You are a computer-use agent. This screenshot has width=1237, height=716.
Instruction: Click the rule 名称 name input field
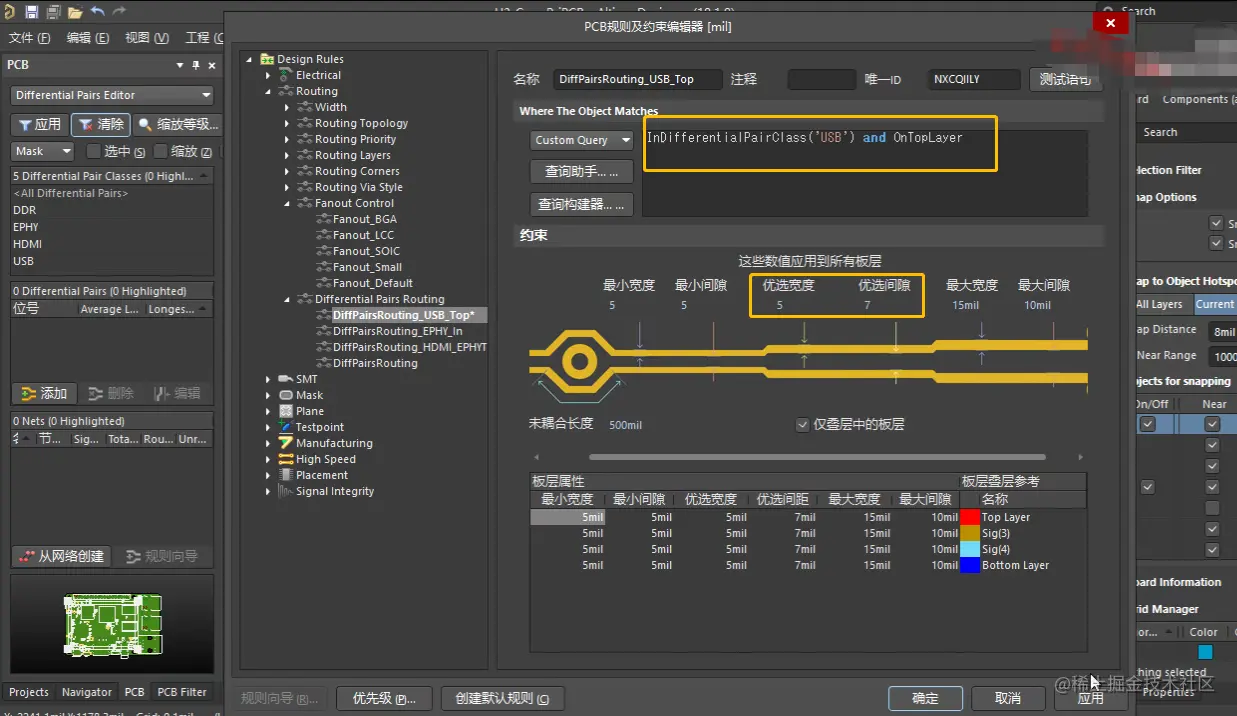(x=638, y=79)
